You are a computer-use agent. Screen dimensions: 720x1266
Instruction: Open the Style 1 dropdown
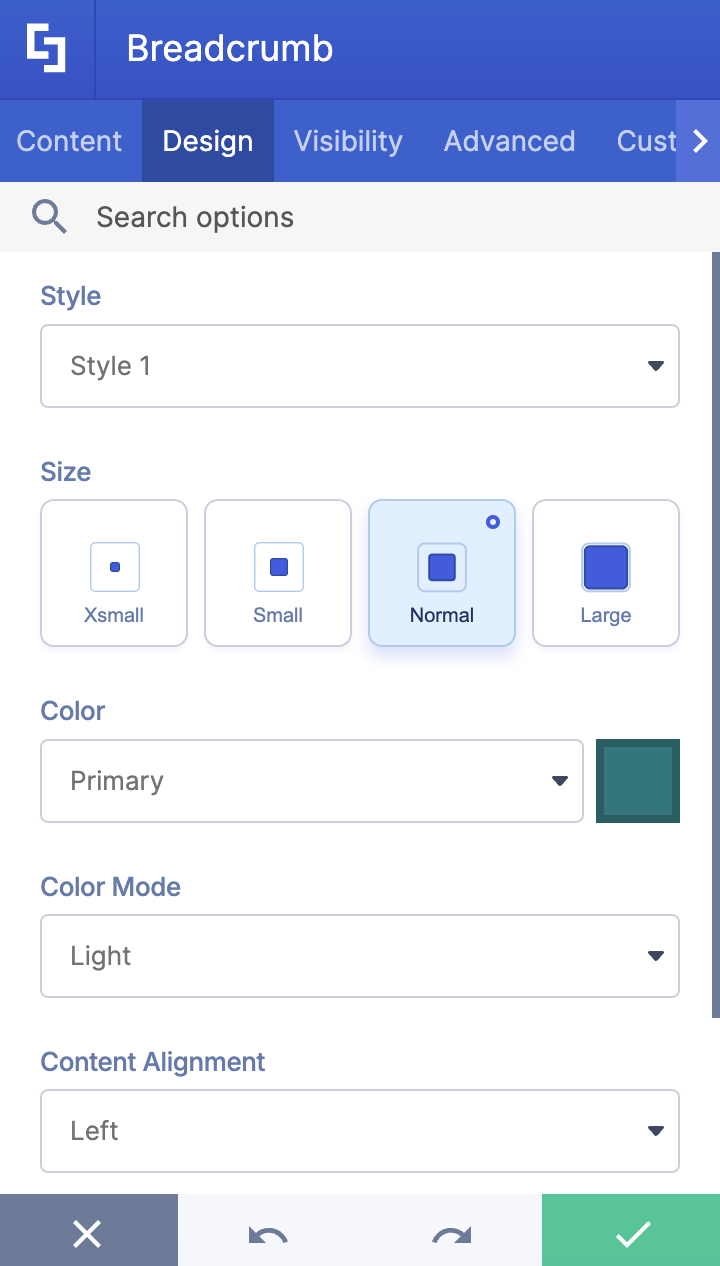click(360, 366)
